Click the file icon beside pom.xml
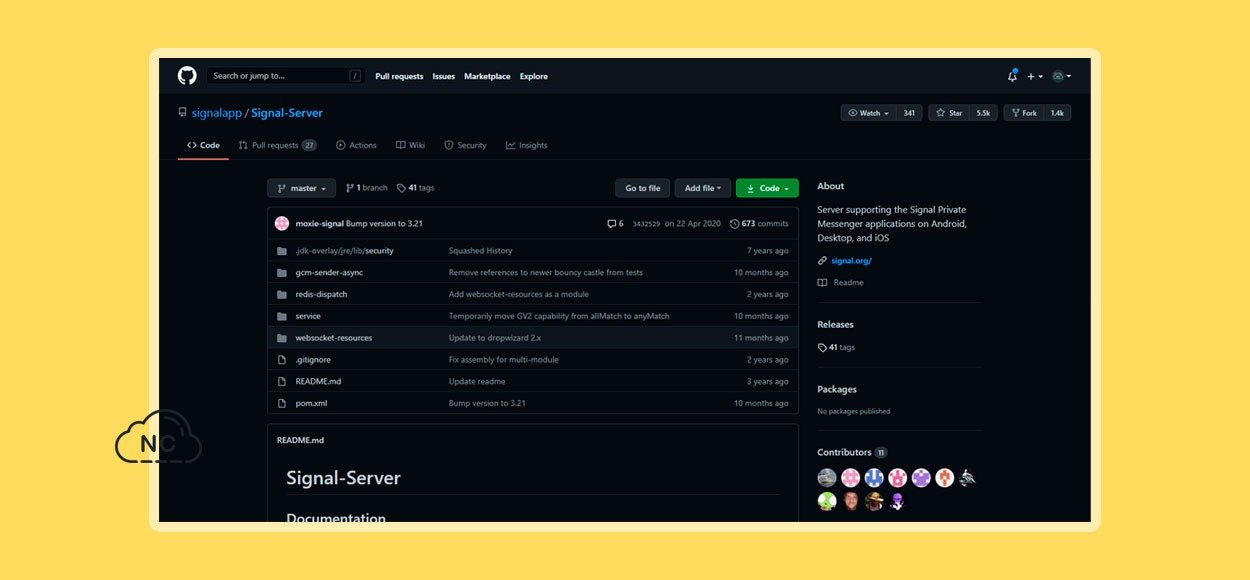Image resolution: width=1250 pixels, height=580 pixels. pyautogui.click(x=282, y=404)
